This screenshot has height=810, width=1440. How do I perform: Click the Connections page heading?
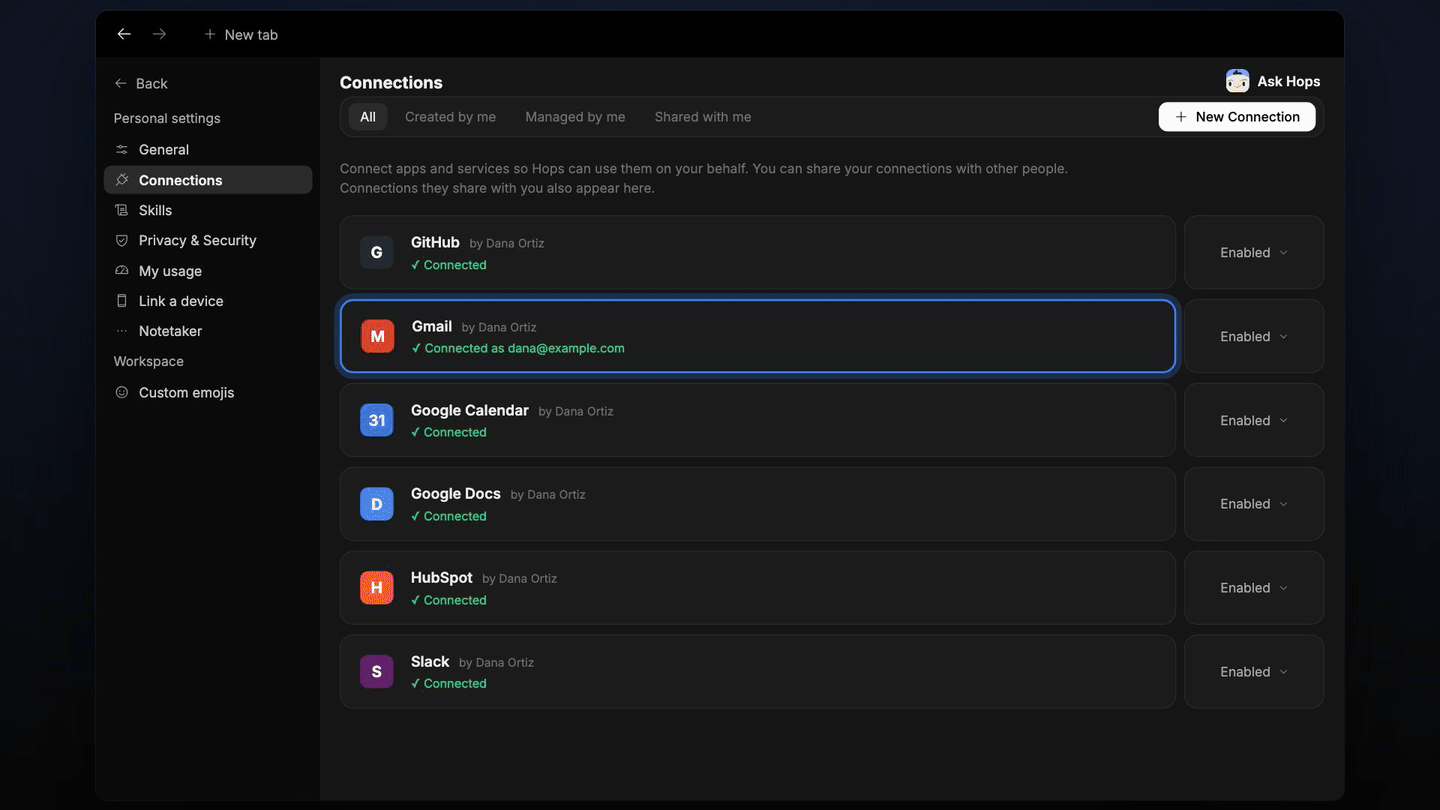pyautogui.click(x=391, y=83)
